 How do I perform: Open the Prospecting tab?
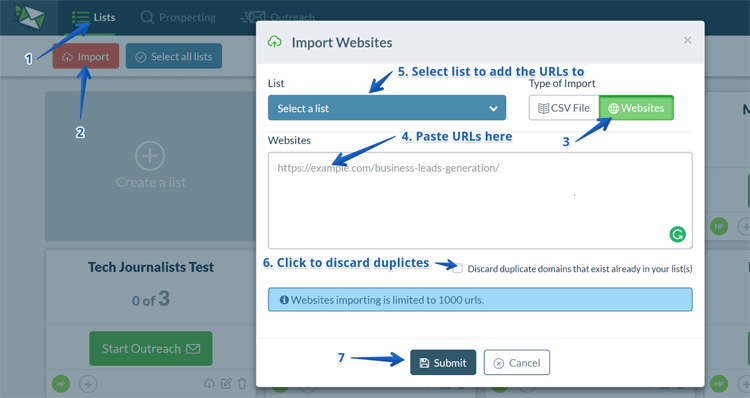pyautogui.click(x=178, y=18)
